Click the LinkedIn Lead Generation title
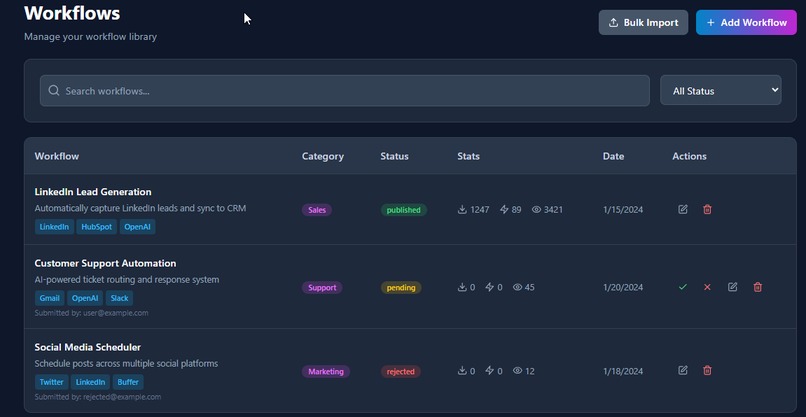 (93, 192)
